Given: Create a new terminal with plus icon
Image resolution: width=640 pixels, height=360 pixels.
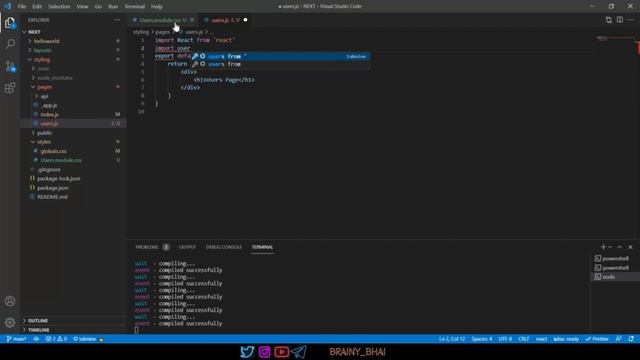Looking at the screenshot, I should click(x=603, y=247).
